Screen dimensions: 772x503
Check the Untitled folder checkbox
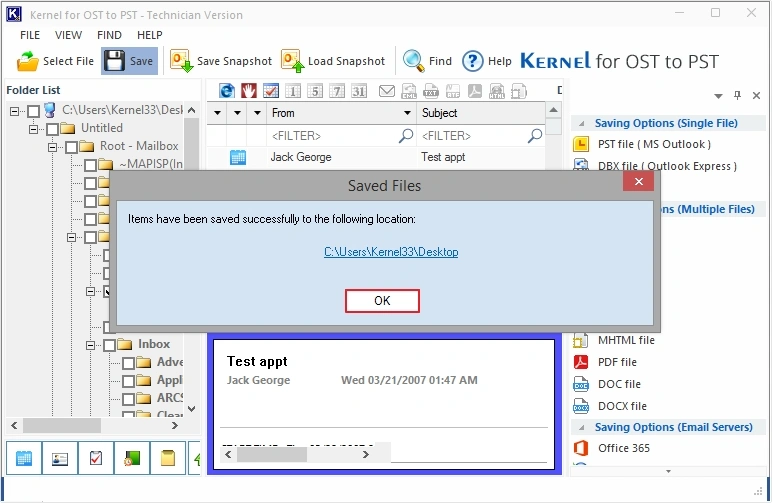pos(52,129)
